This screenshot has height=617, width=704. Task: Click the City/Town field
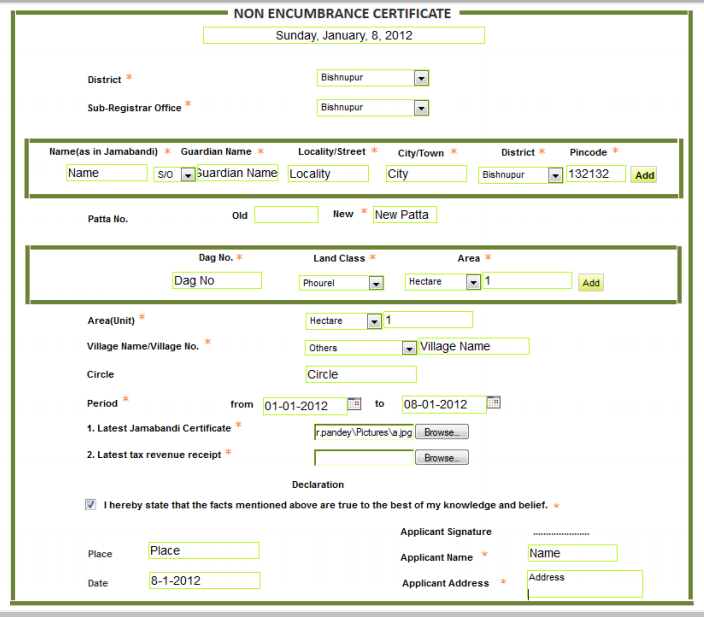426,174
